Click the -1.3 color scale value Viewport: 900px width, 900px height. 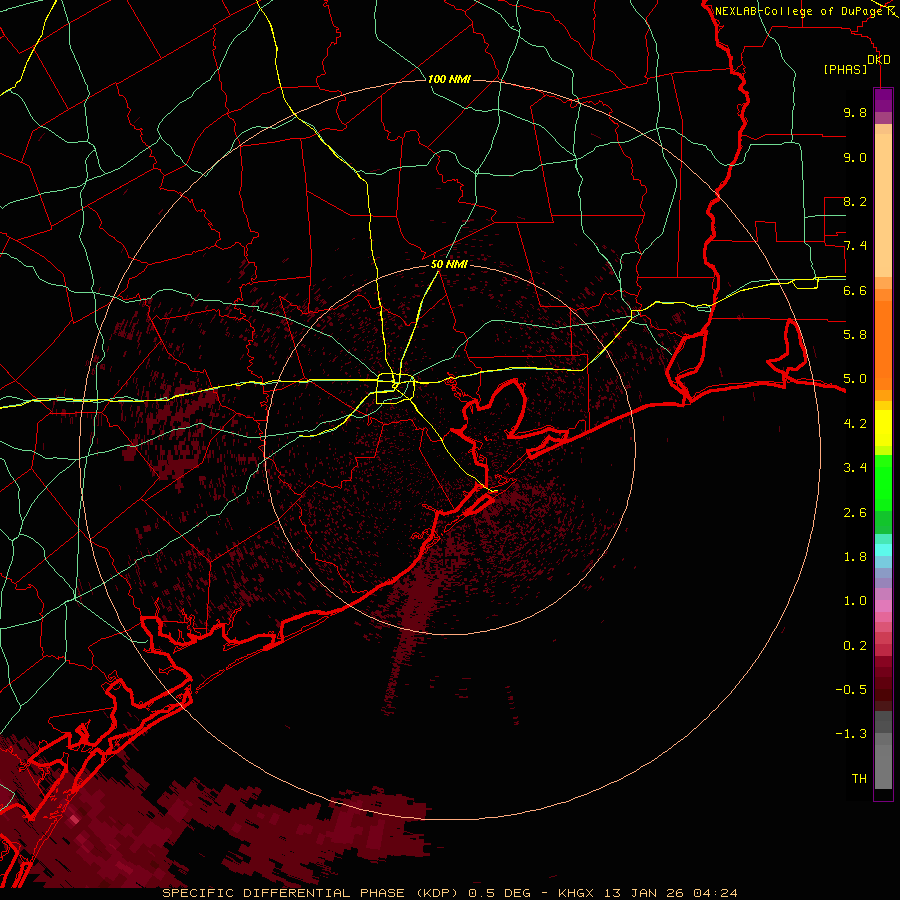click(x=851, y=734)
